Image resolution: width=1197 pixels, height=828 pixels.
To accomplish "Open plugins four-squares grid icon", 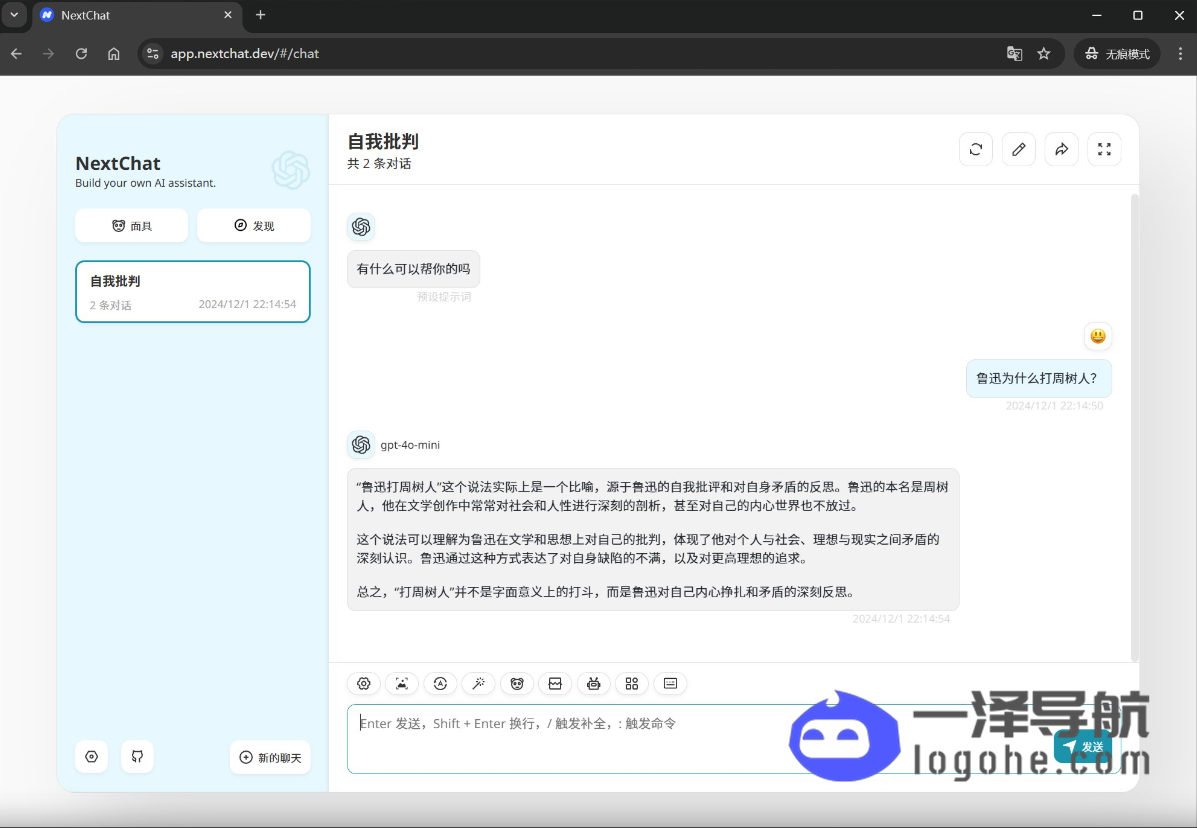I will pos(632,684).
